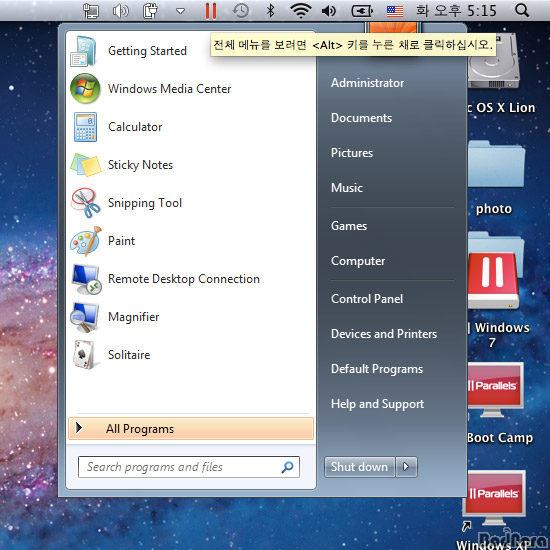
Task: Click the Parallels pause icon in menu bar
Action: pyautogui.click(x=211, y=11)
